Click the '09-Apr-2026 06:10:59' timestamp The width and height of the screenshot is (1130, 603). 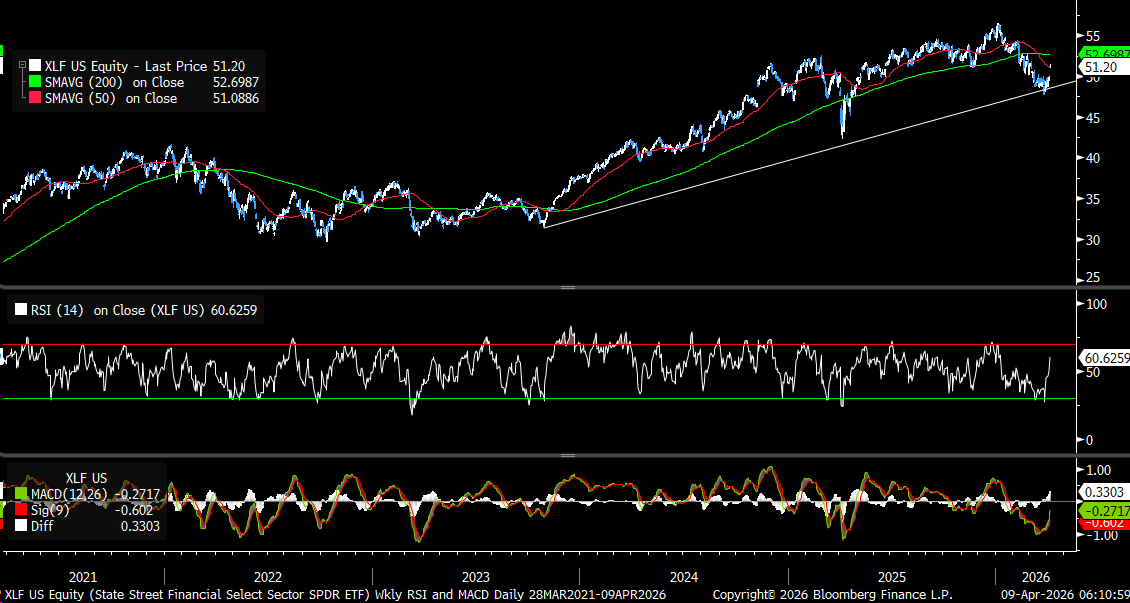(1065, 596)
